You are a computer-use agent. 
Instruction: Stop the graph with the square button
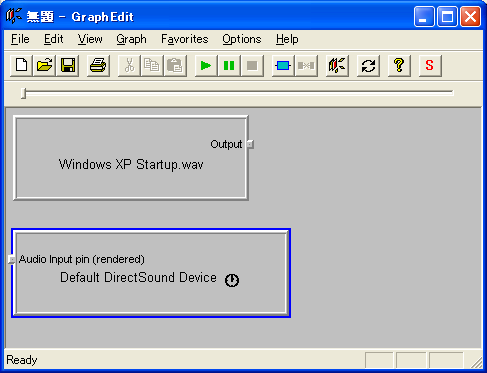click(252, 66)
